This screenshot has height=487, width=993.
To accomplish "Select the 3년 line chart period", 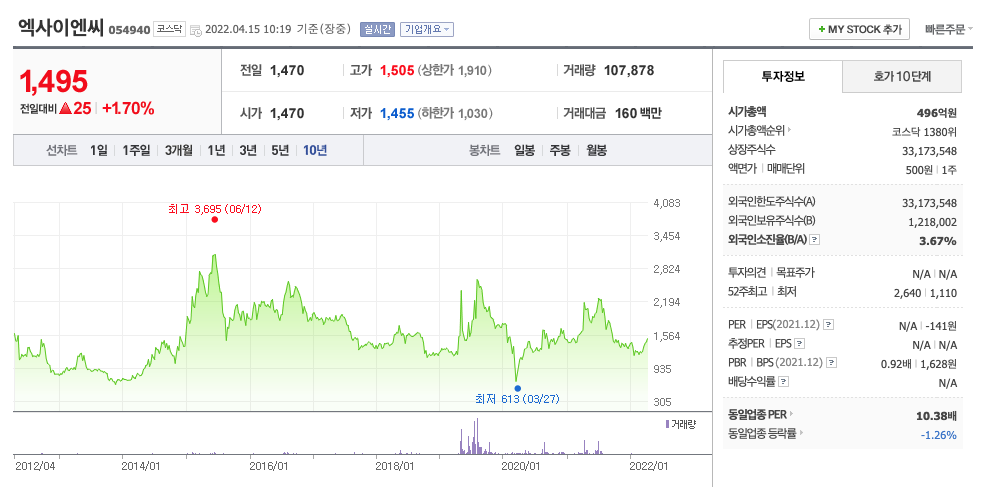I will click(x=248, y=151).
